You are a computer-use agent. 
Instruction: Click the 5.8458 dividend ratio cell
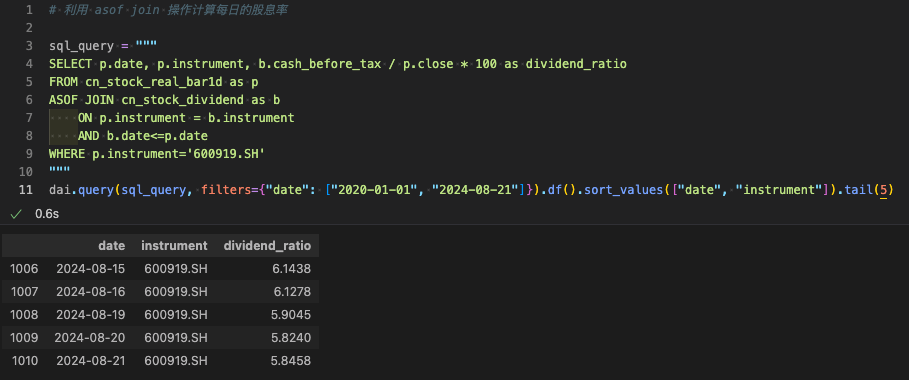[x=290, y=361]
